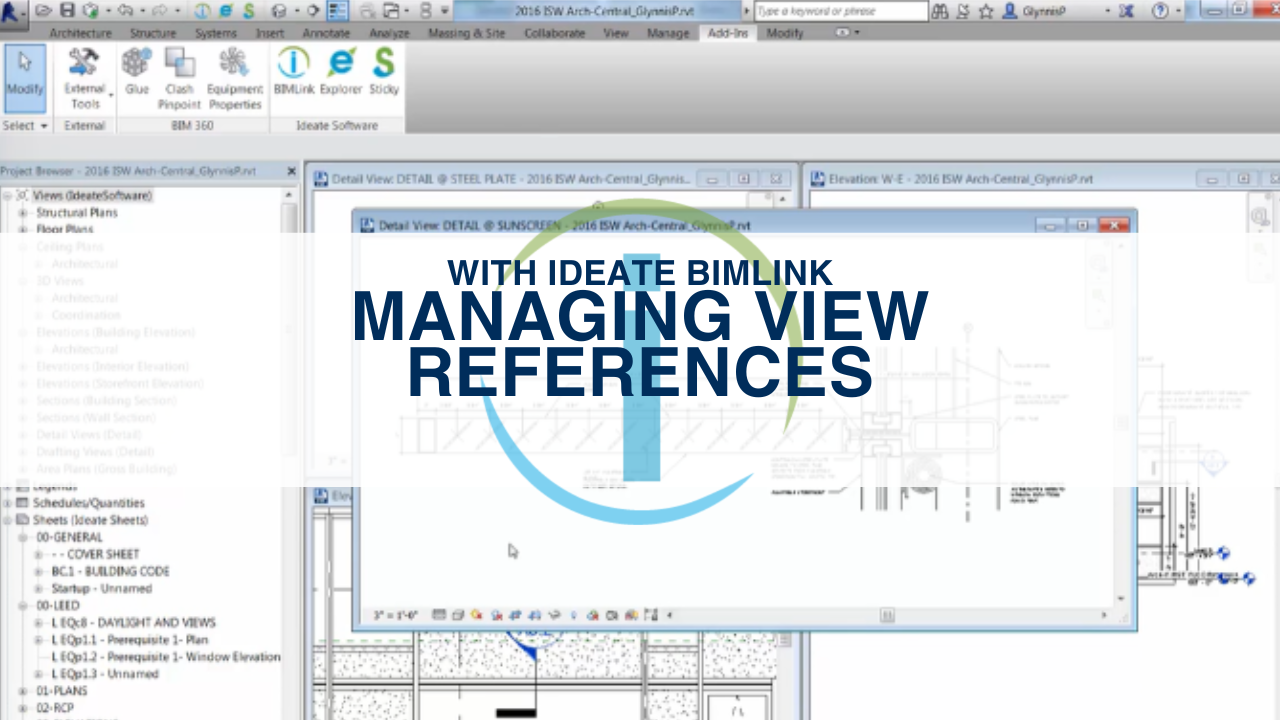Screen dimensions: 1280x720
Task: Collapse the 00-GENERAL sheet group
Action: [x=22, y=537]
